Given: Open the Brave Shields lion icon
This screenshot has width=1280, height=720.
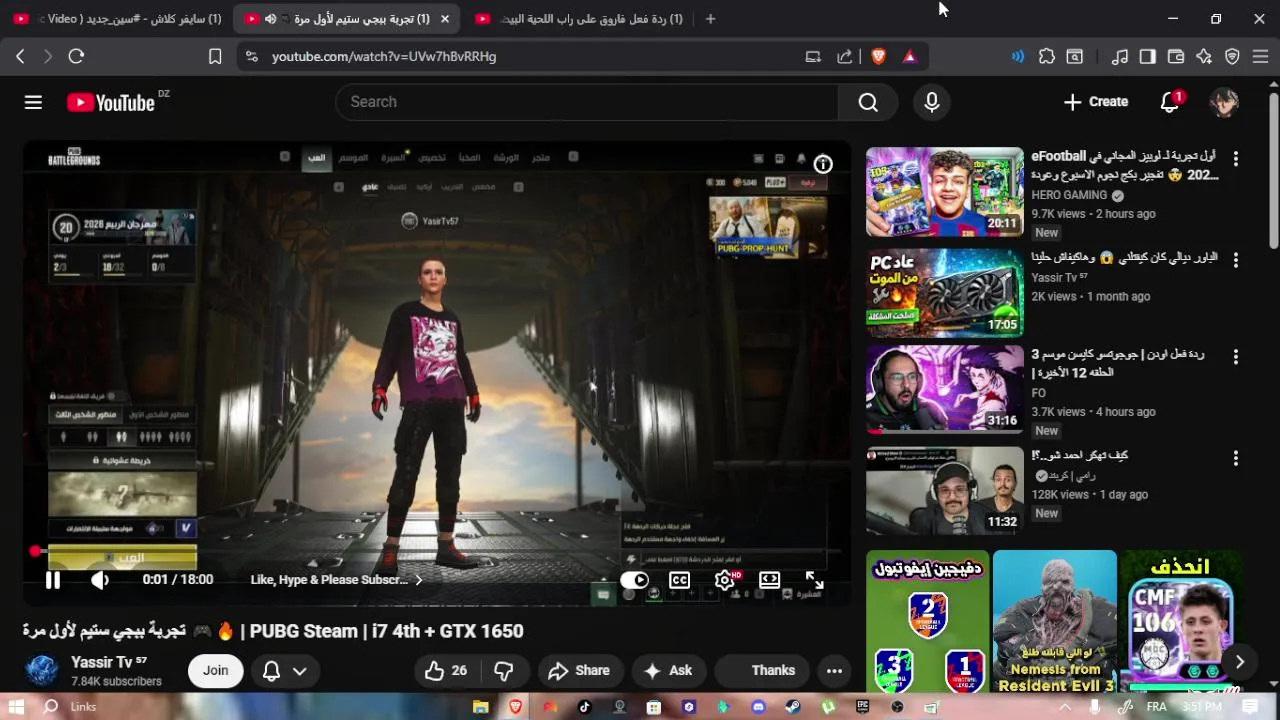Looking at the screenshot, I should 878,57.
